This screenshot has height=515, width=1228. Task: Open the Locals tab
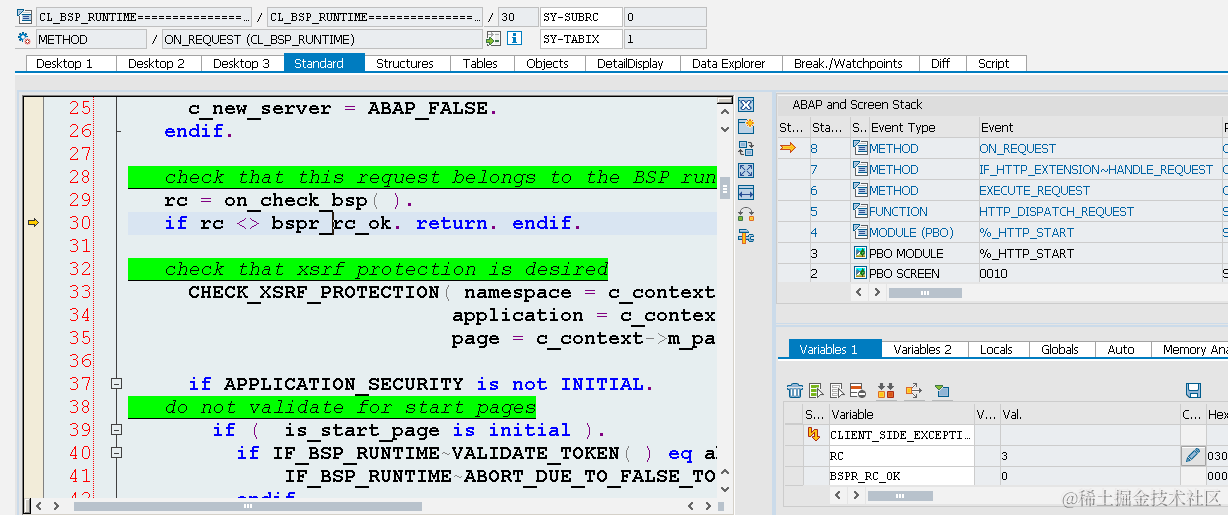[996, 349]
